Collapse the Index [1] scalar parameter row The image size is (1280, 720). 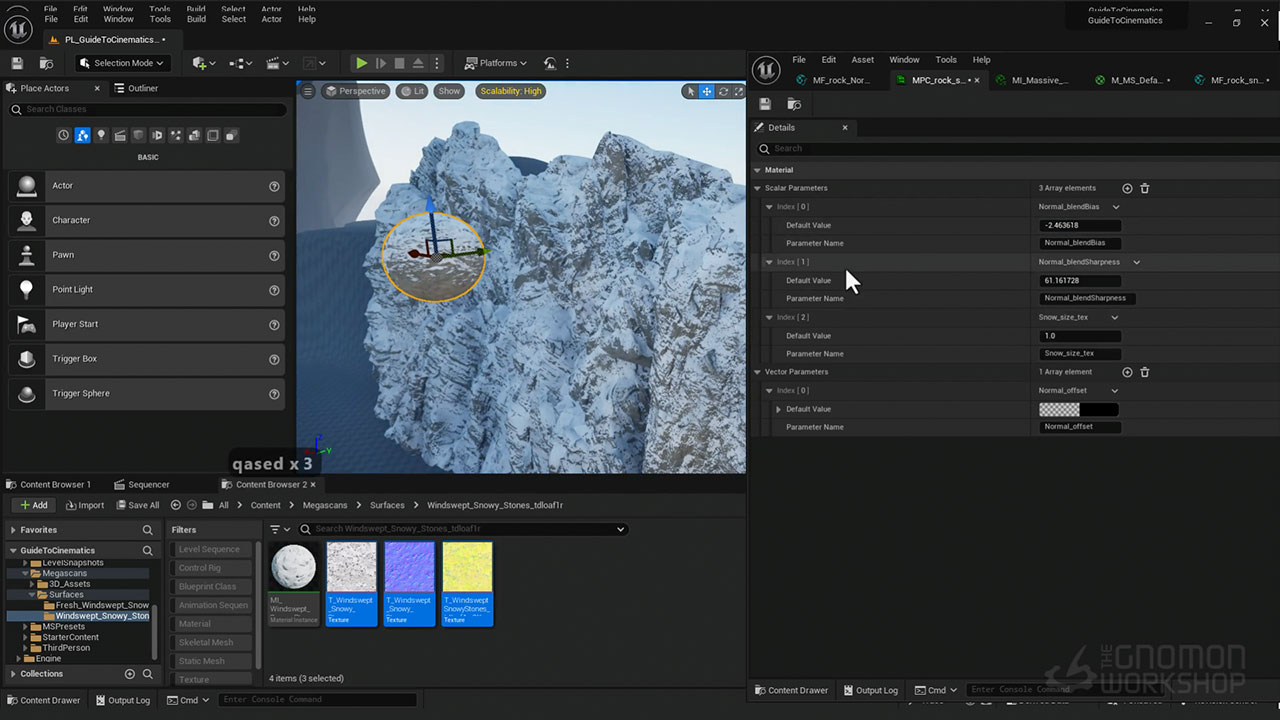pyautogui.click(x=769, y=262)
